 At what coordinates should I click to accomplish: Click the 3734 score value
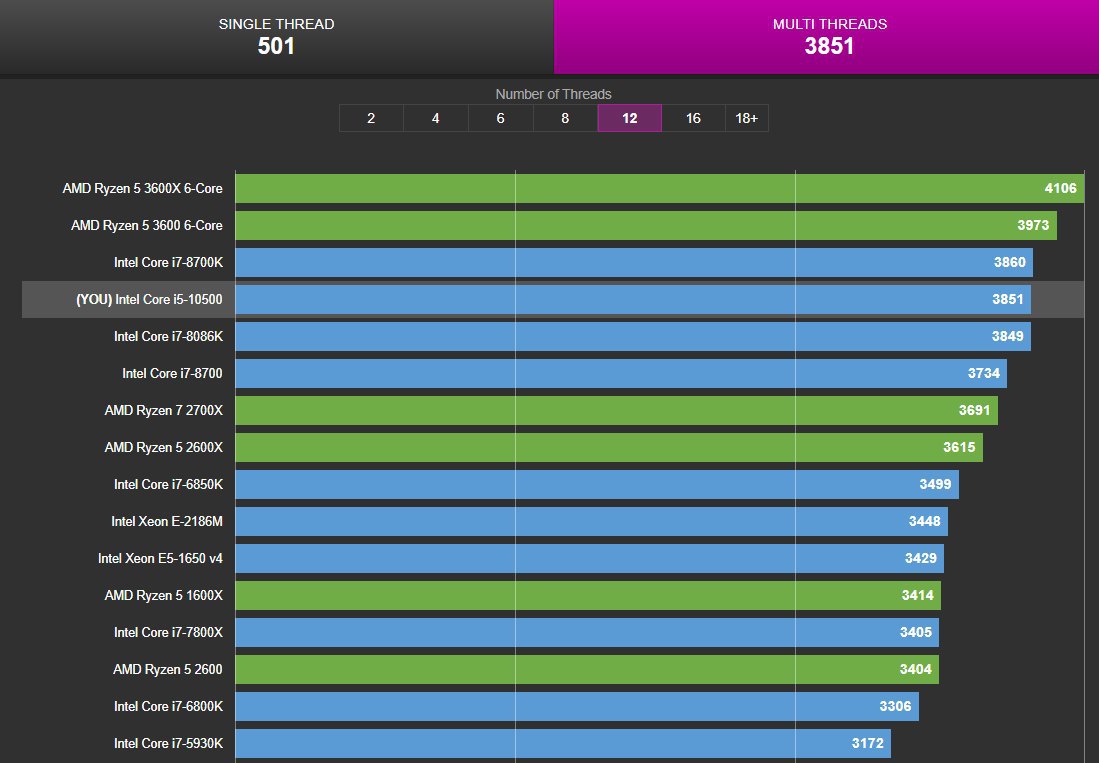tap(983, 373)
